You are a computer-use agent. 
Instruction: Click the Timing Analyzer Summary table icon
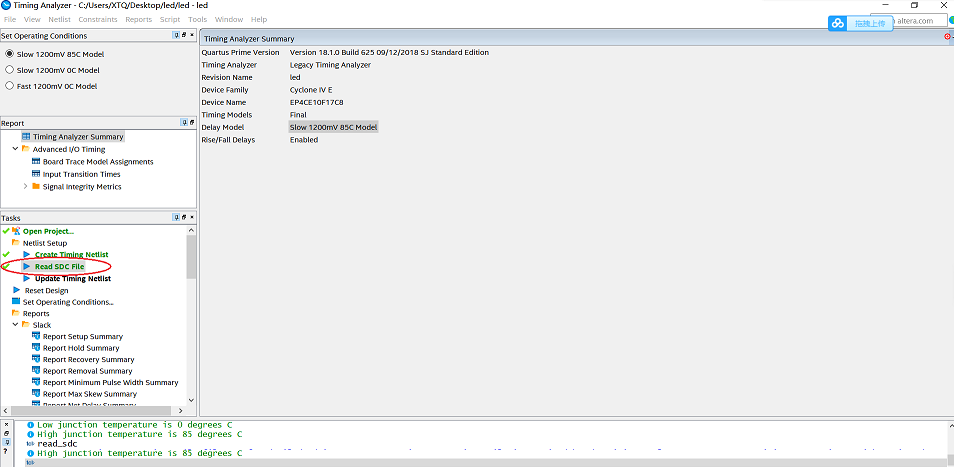pyautogui.click(x=26, y=137)
